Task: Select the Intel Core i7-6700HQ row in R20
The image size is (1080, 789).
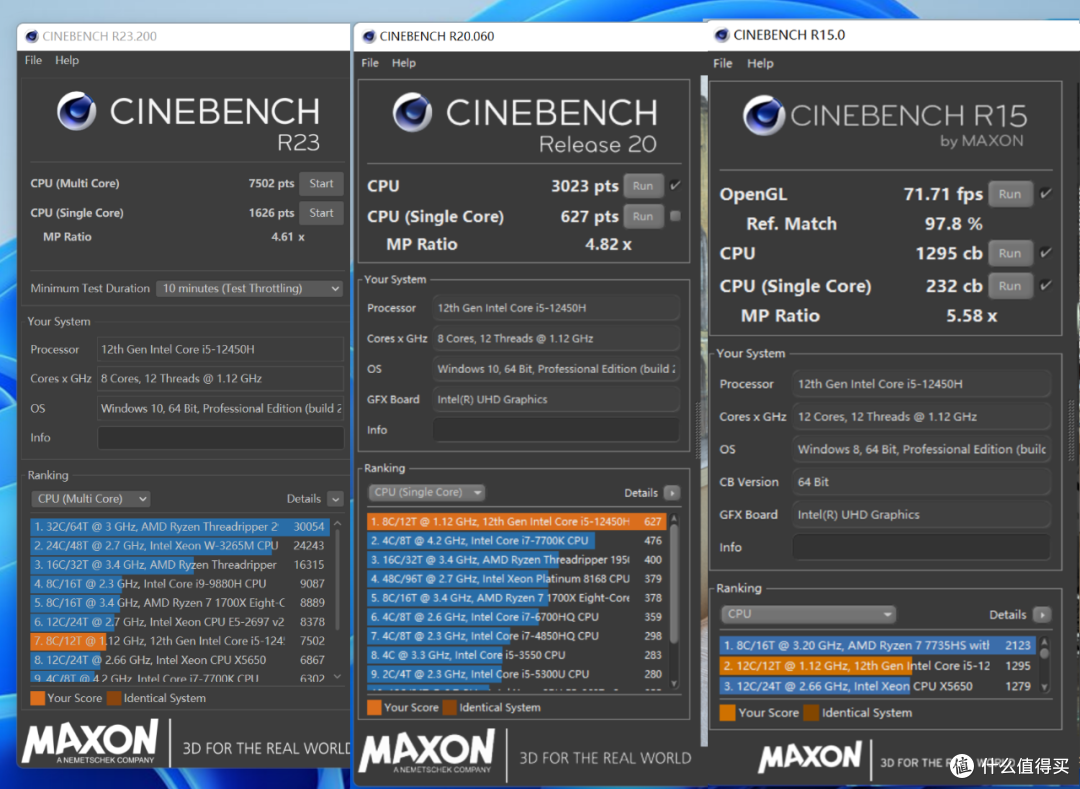Action: [517, 617]
